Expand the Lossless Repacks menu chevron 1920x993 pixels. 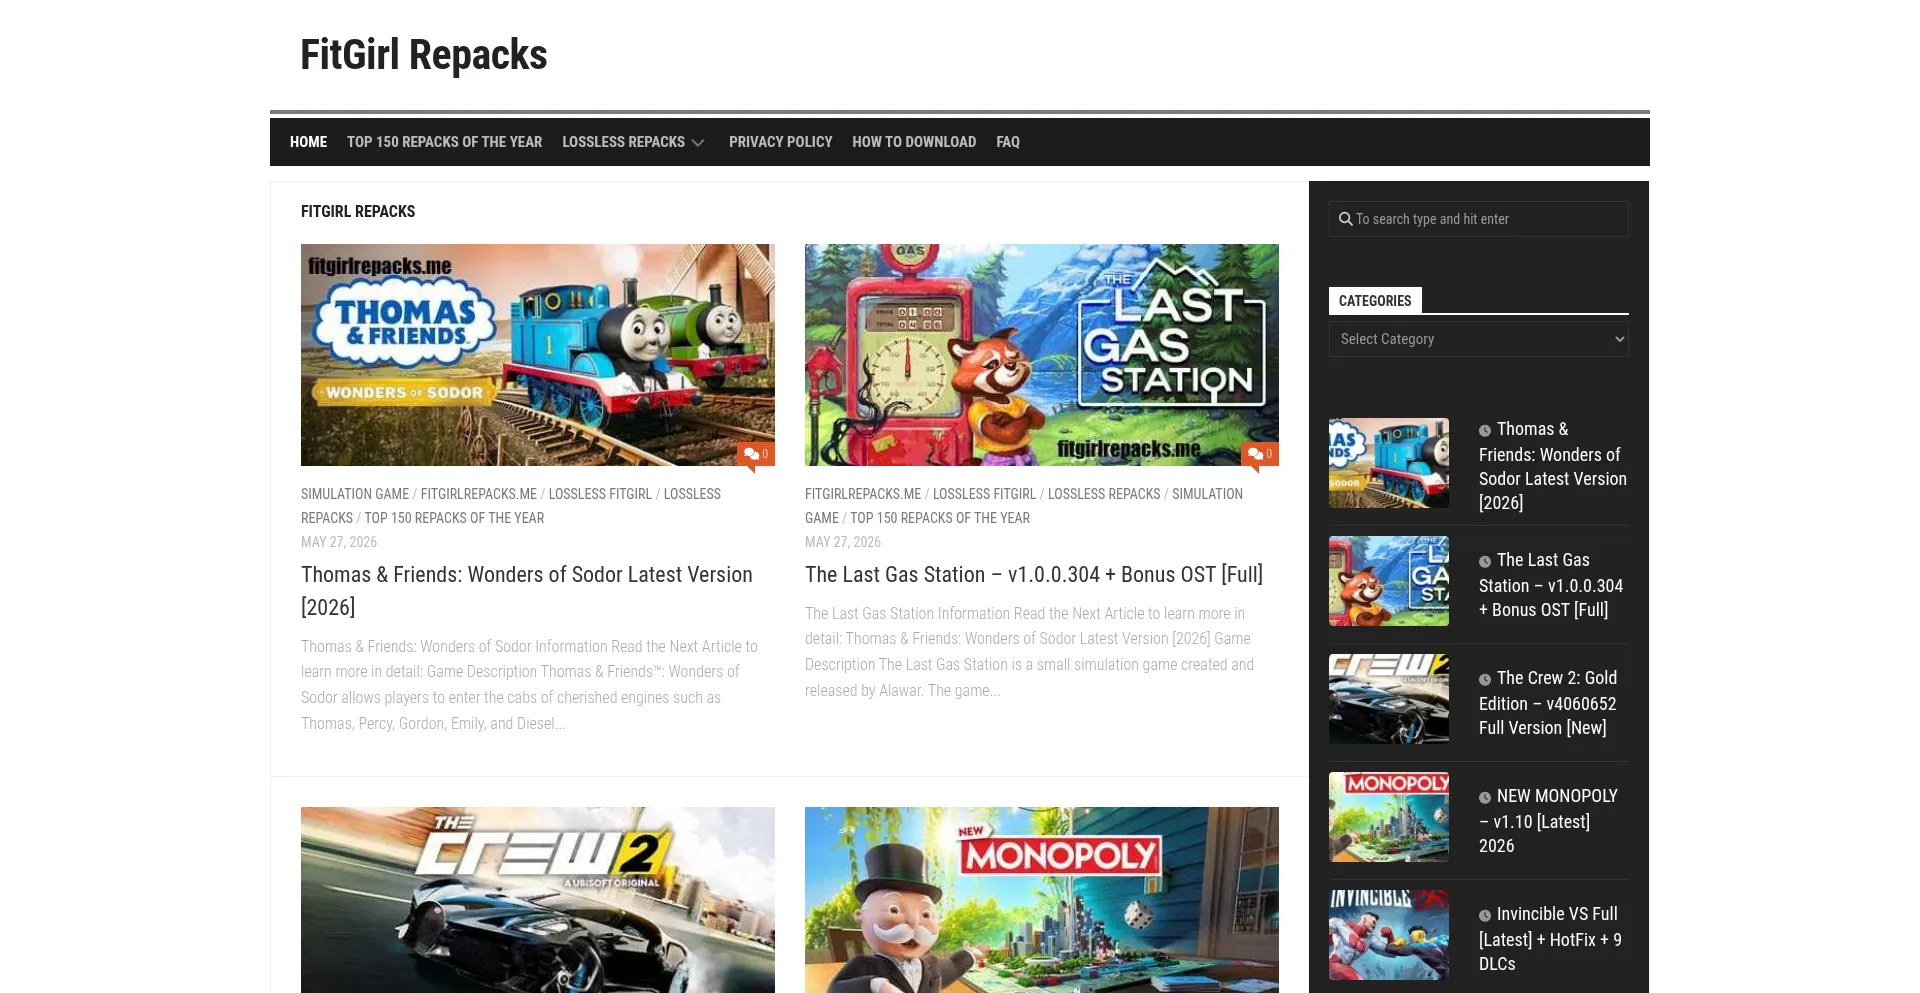click(698, 143)
